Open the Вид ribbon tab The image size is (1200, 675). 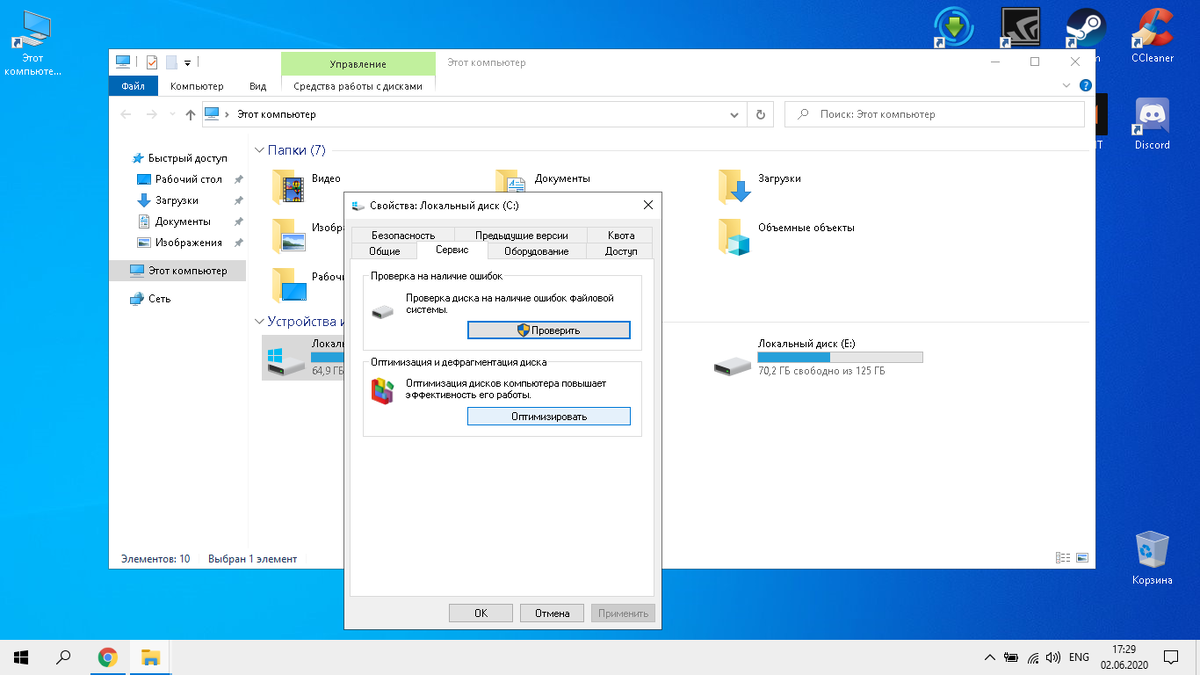(x=258, y=86)
